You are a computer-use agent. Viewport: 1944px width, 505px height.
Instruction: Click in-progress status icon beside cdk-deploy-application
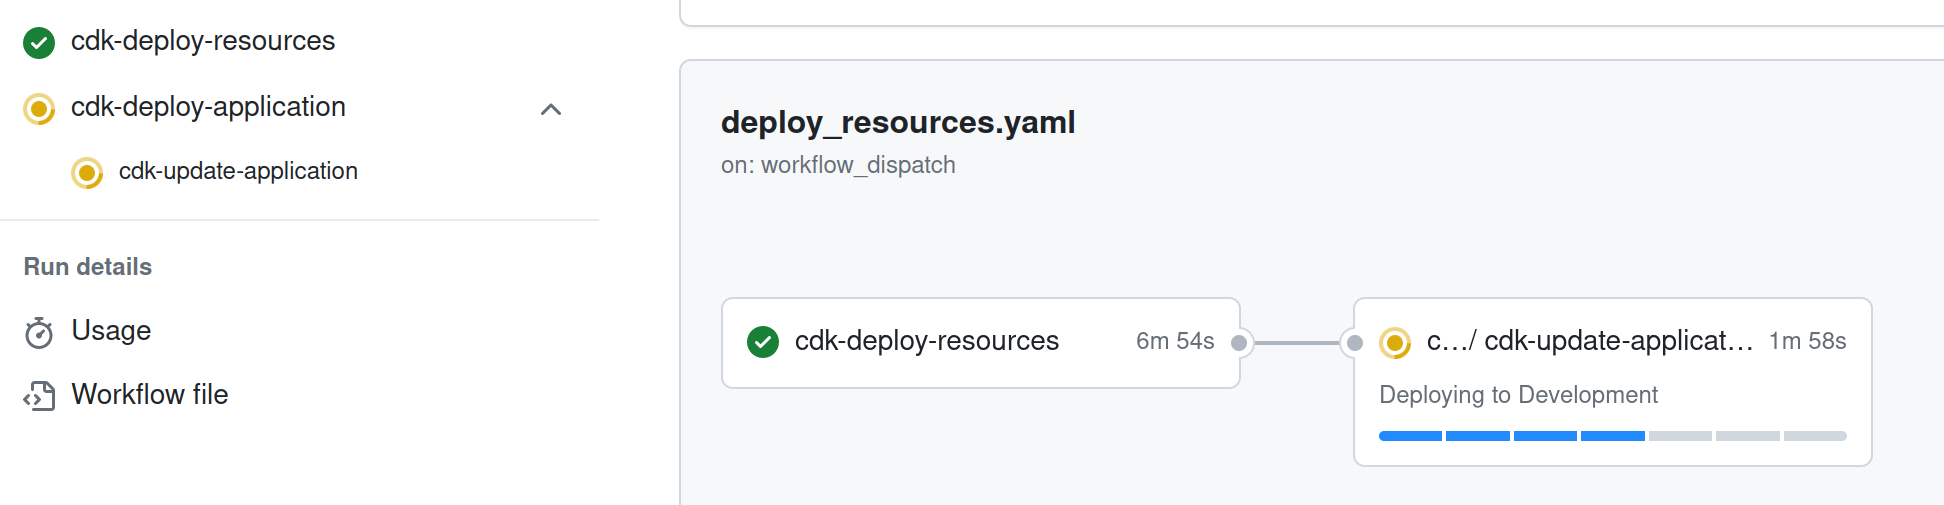(x=39, y=109)
